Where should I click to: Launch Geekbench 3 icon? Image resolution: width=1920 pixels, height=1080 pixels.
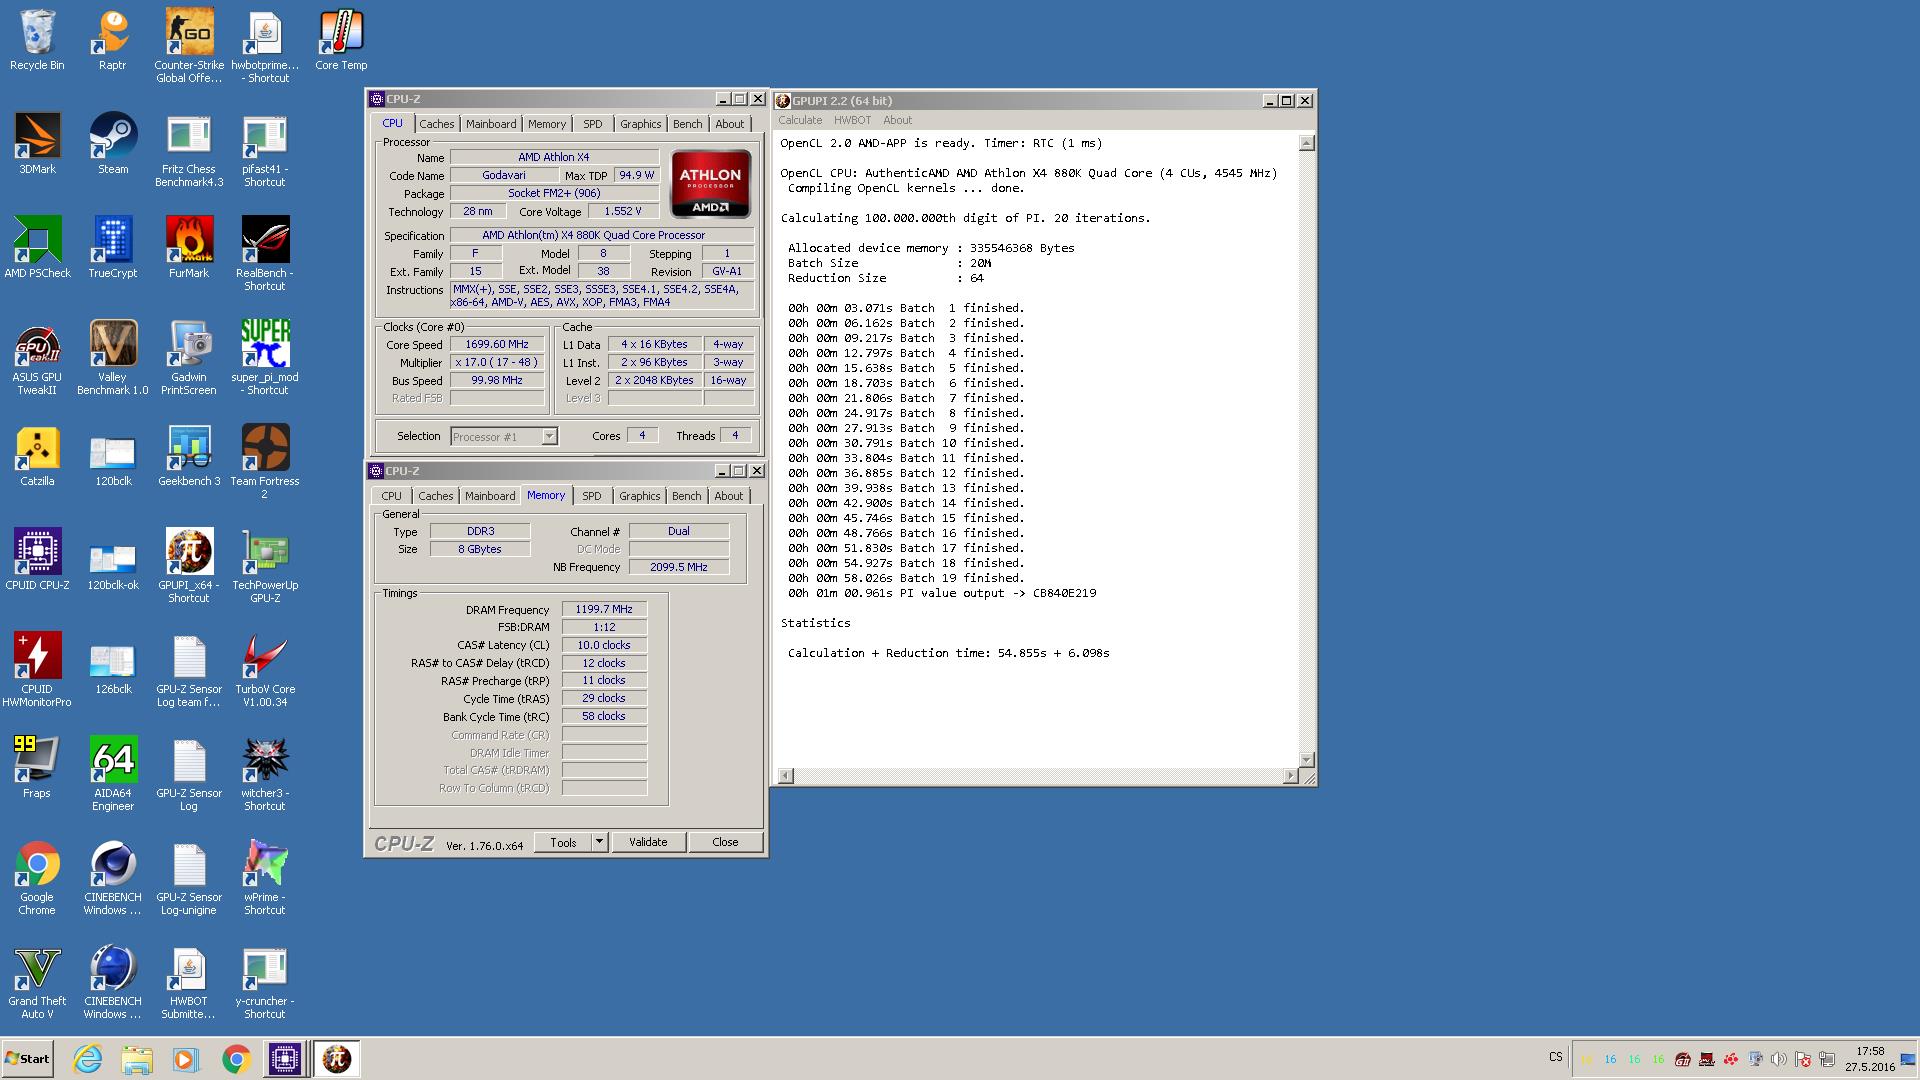[189, 456]
